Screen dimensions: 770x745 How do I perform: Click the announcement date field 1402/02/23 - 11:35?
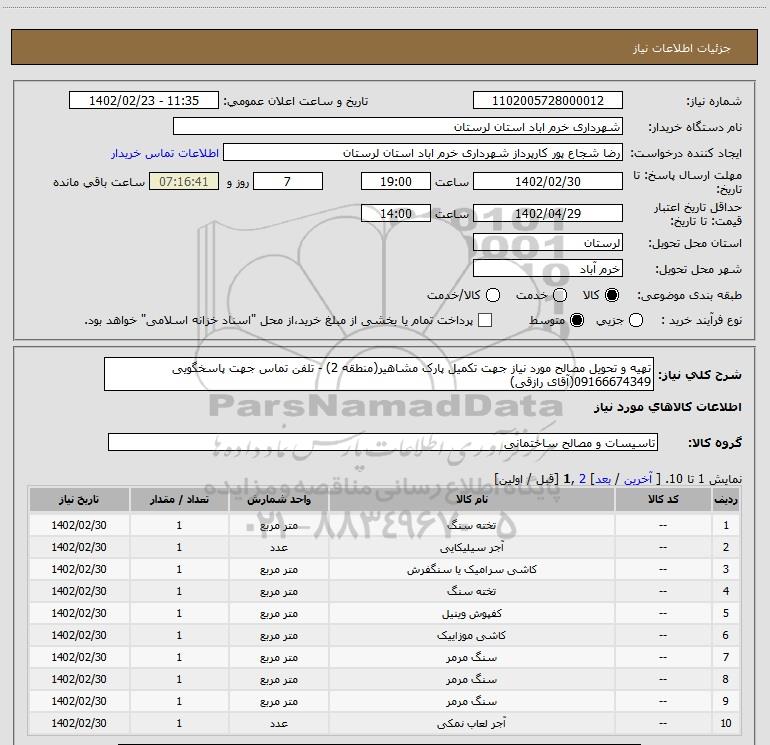pyautogui.click(x=144, y=101)
